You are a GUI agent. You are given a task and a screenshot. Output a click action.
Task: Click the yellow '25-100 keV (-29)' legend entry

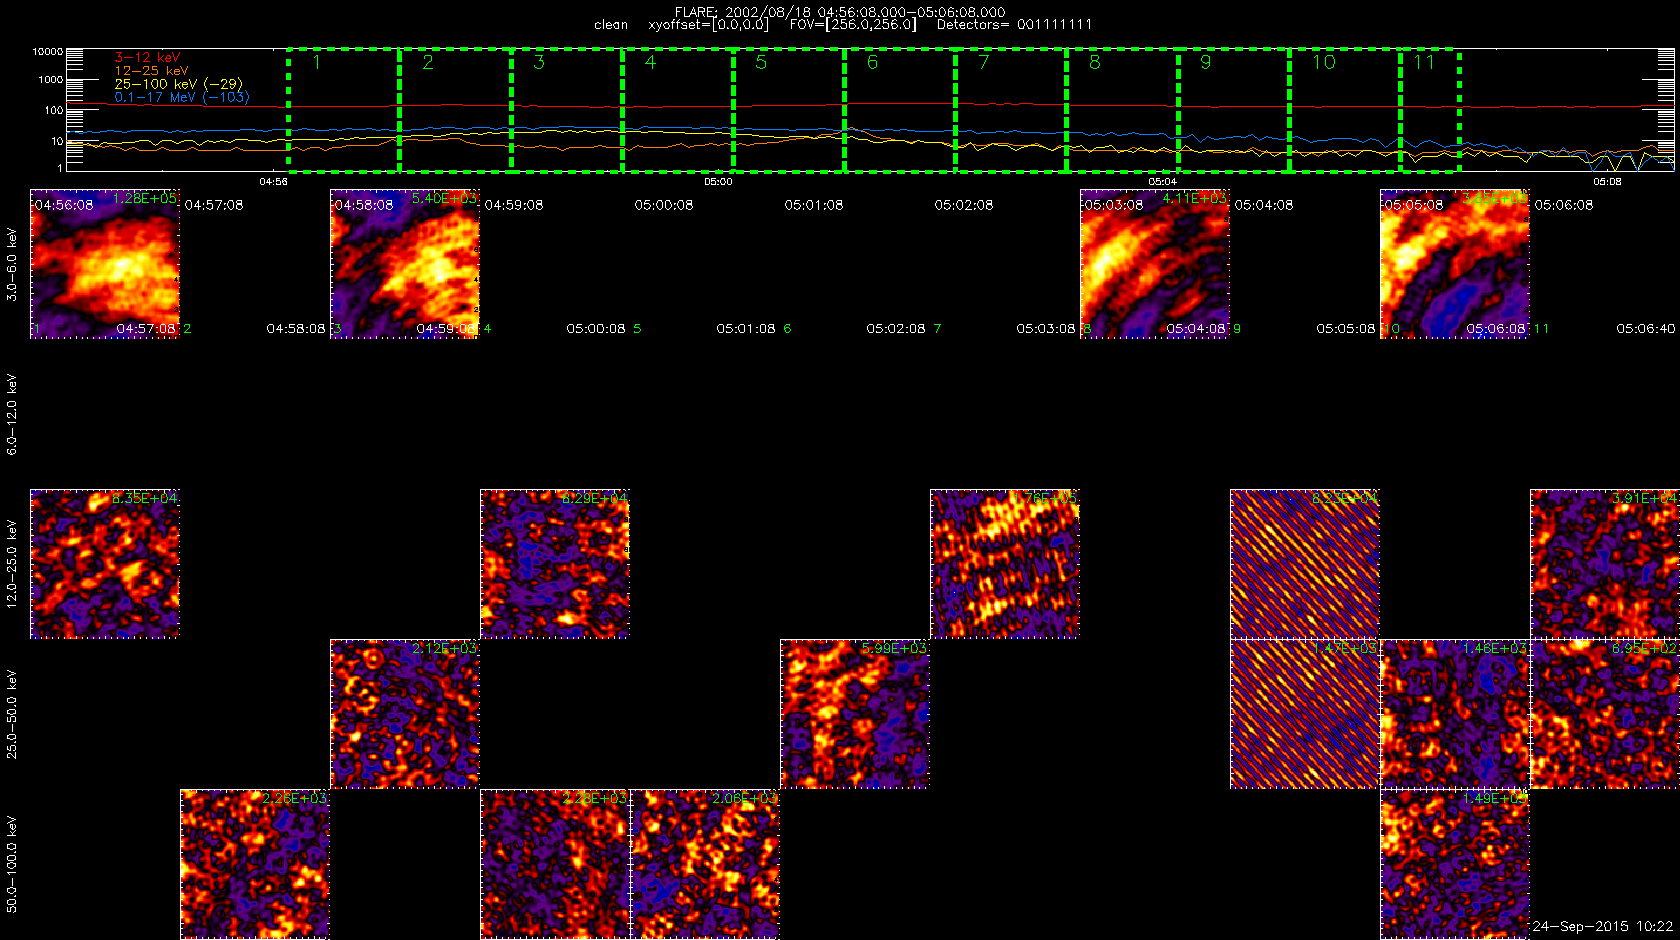coord(178,84)
